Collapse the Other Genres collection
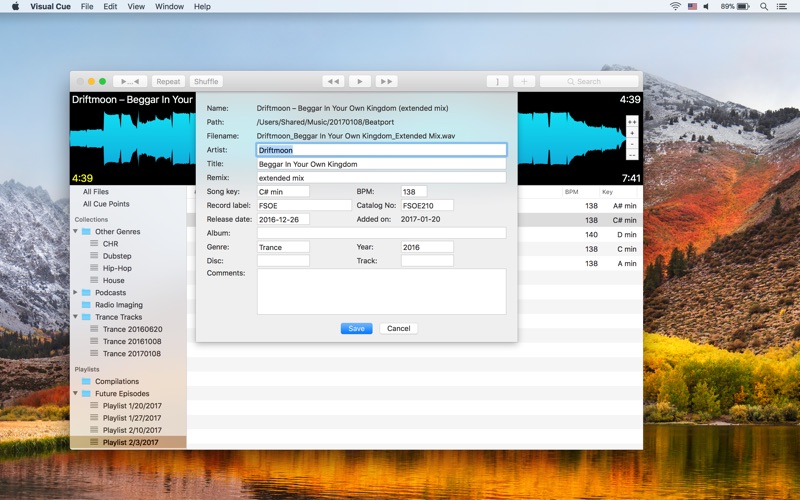 point(75,232)
